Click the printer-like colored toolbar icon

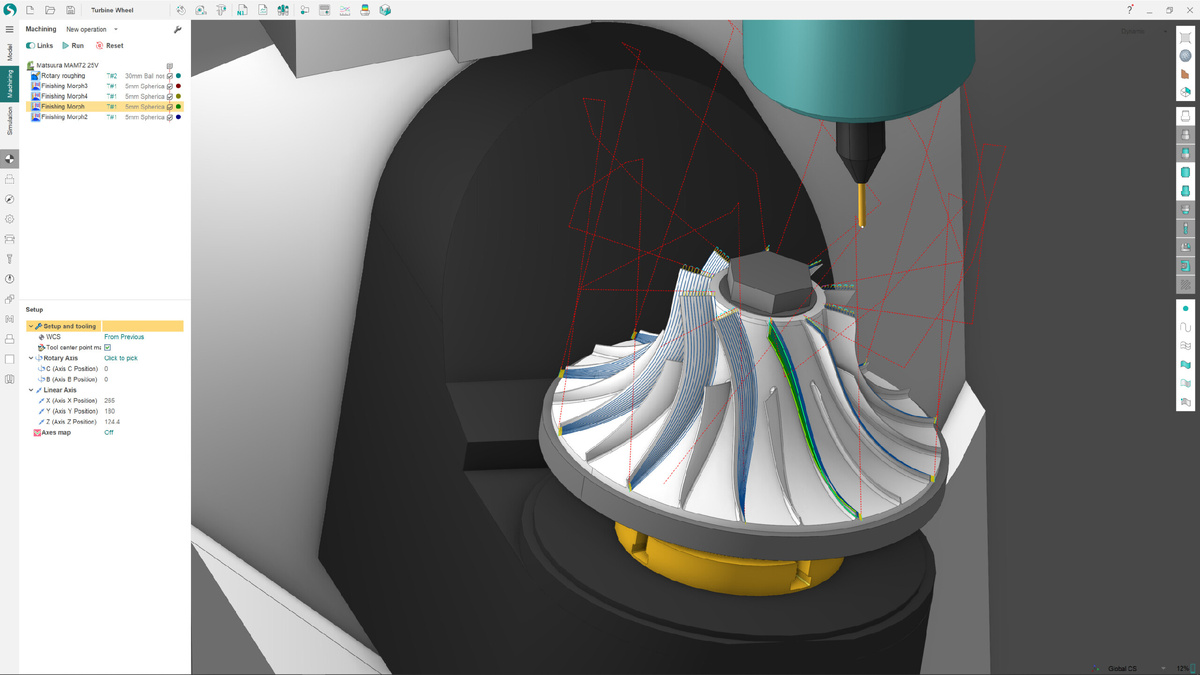tap(365, 10)
